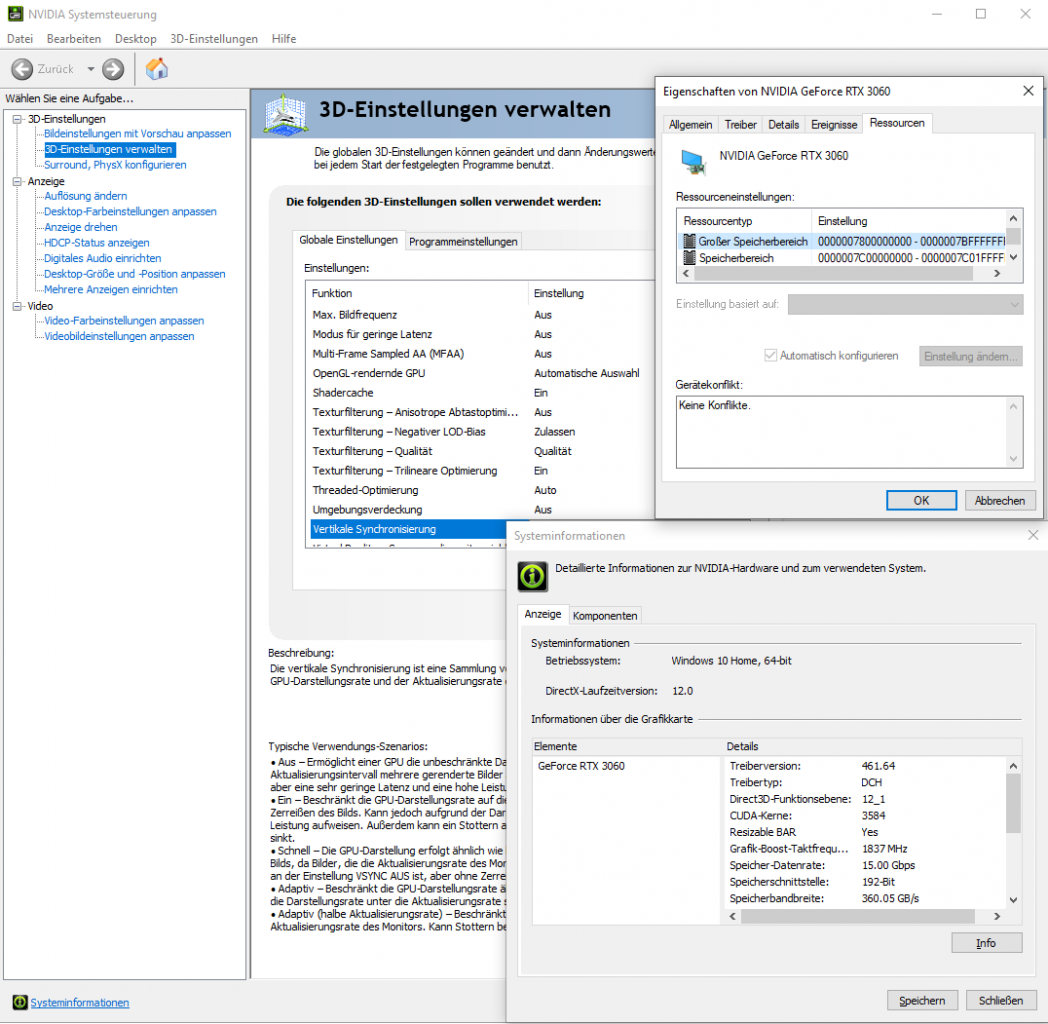This screenshot has width=1048, height=1024.
Task: Open Videobildeinstellungen anpassen
Action: point(119,336)
